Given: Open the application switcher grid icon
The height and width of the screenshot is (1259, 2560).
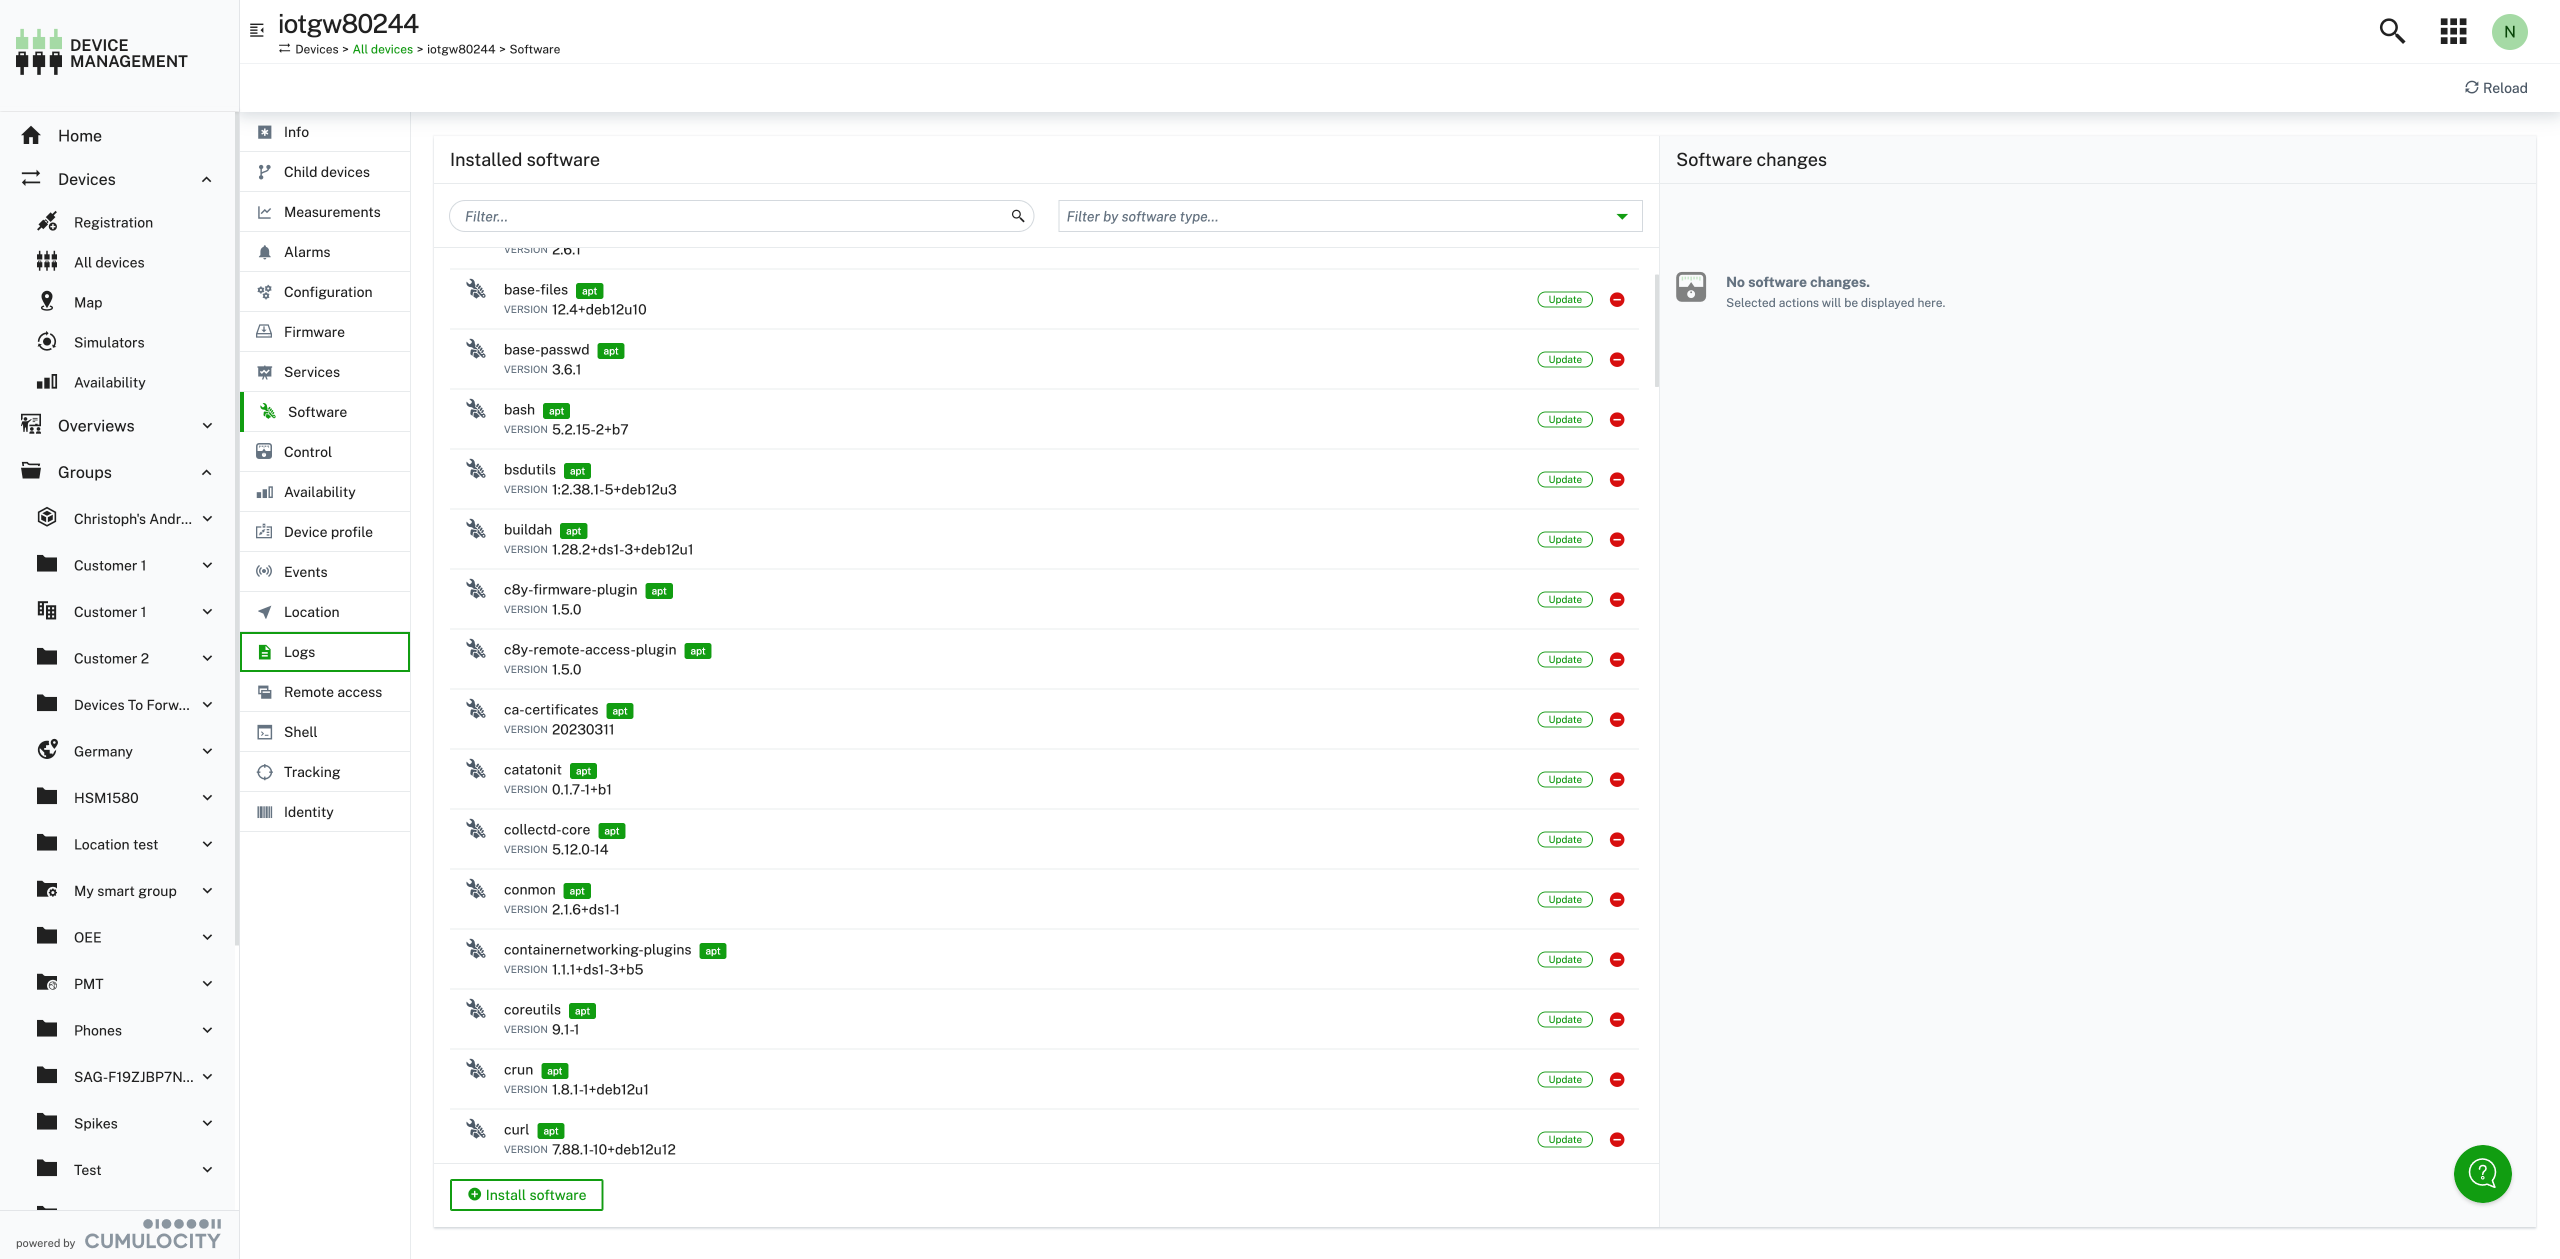Looking at the screenshot, I should point(2453,31).
